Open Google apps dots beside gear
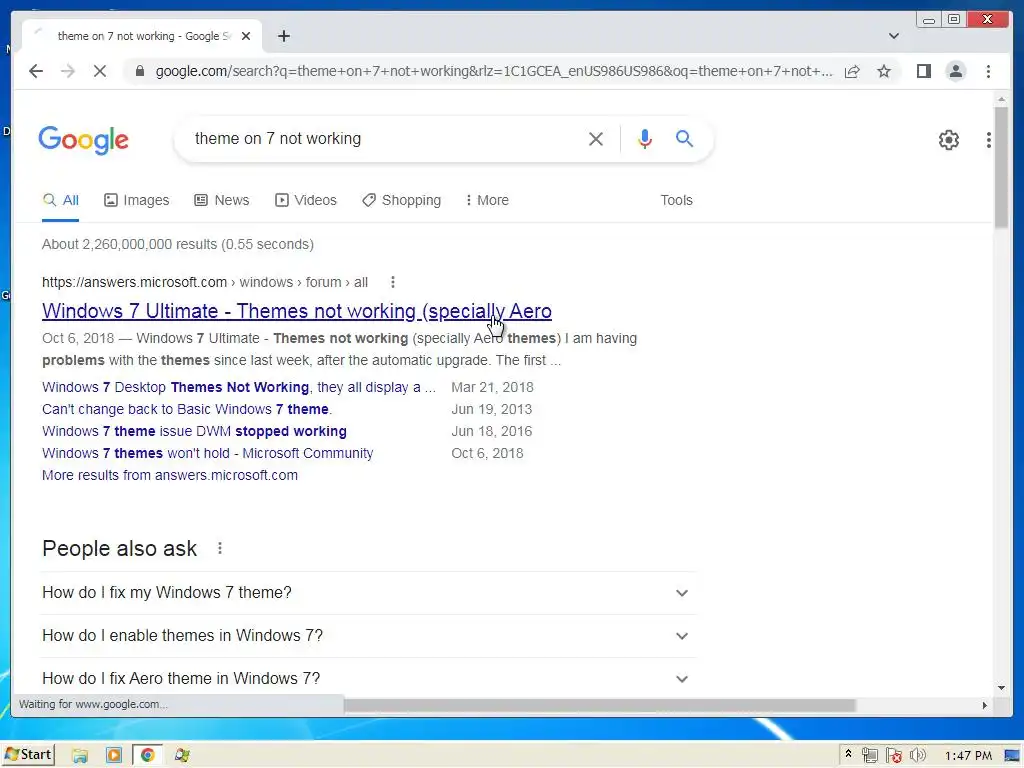1024x768 pixels. click(x=989, y=140)
